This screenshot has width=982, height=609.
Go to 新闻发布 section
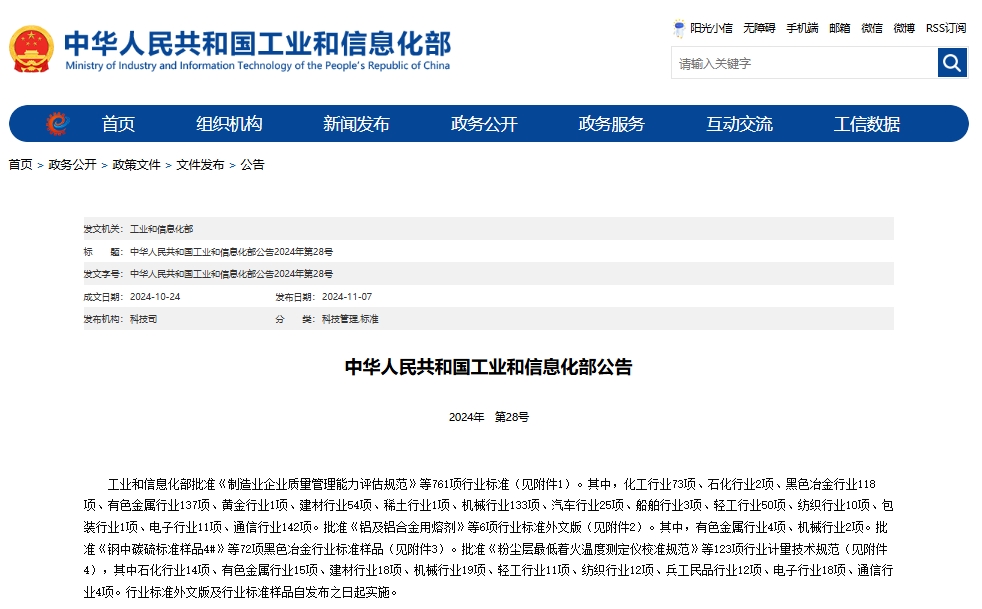356,124
